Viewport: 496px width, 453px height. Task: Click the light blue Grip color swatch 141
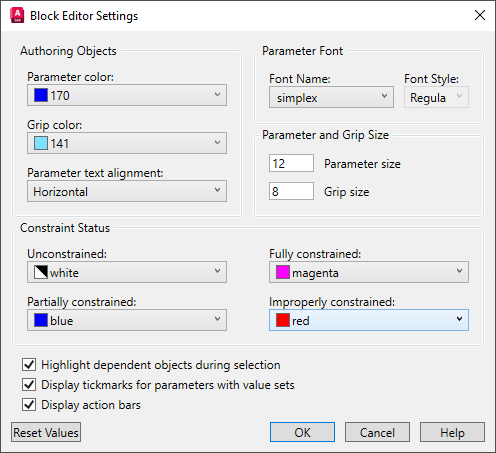(x=41, y=143)
